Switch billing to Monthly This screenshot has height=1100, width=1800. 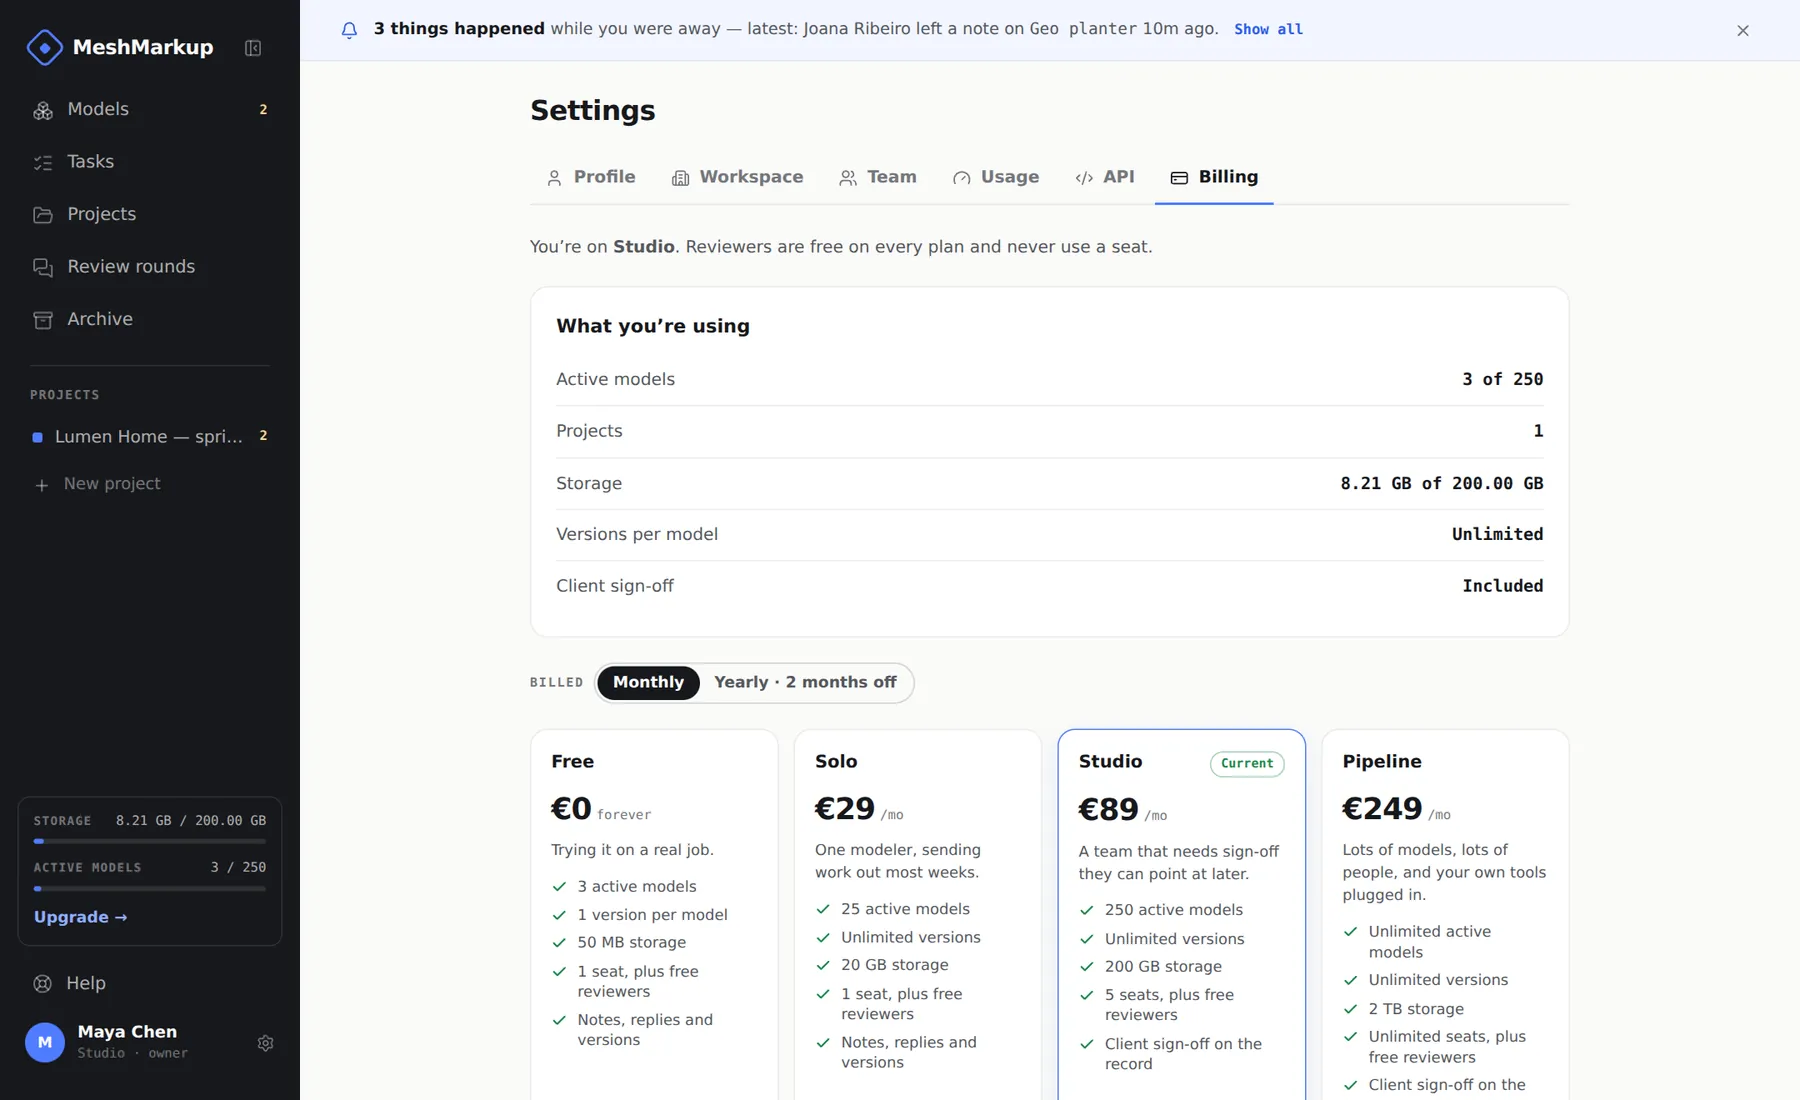tap(648, 682)
